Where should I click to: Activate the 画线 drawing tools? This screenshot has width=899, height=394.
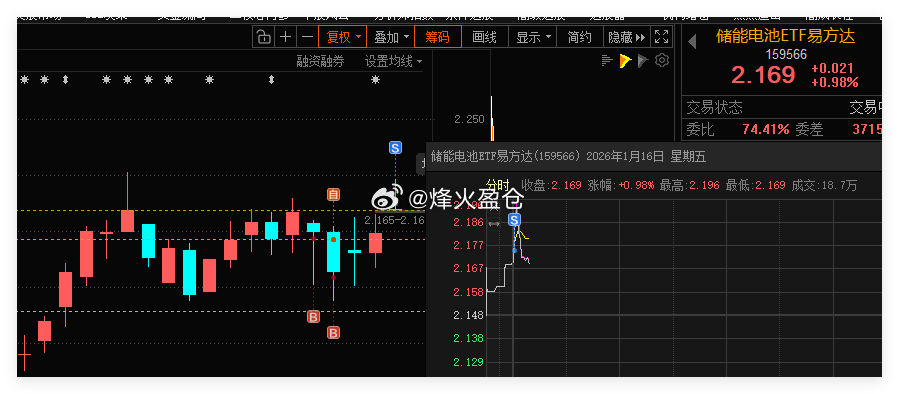click(x=484, y=37)
